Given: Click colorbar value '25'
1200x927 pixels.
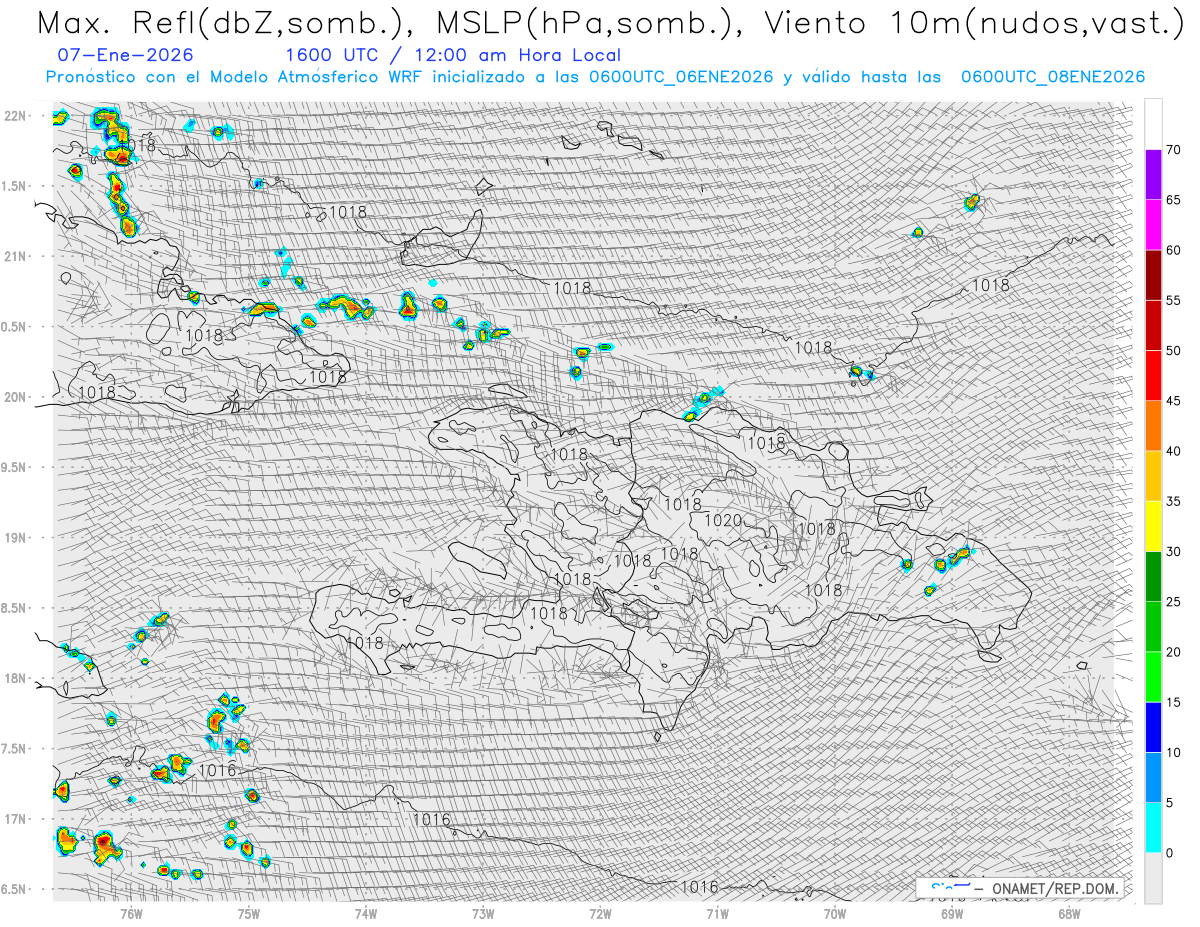Looking at the screenshot, I should coord(1173,602).
